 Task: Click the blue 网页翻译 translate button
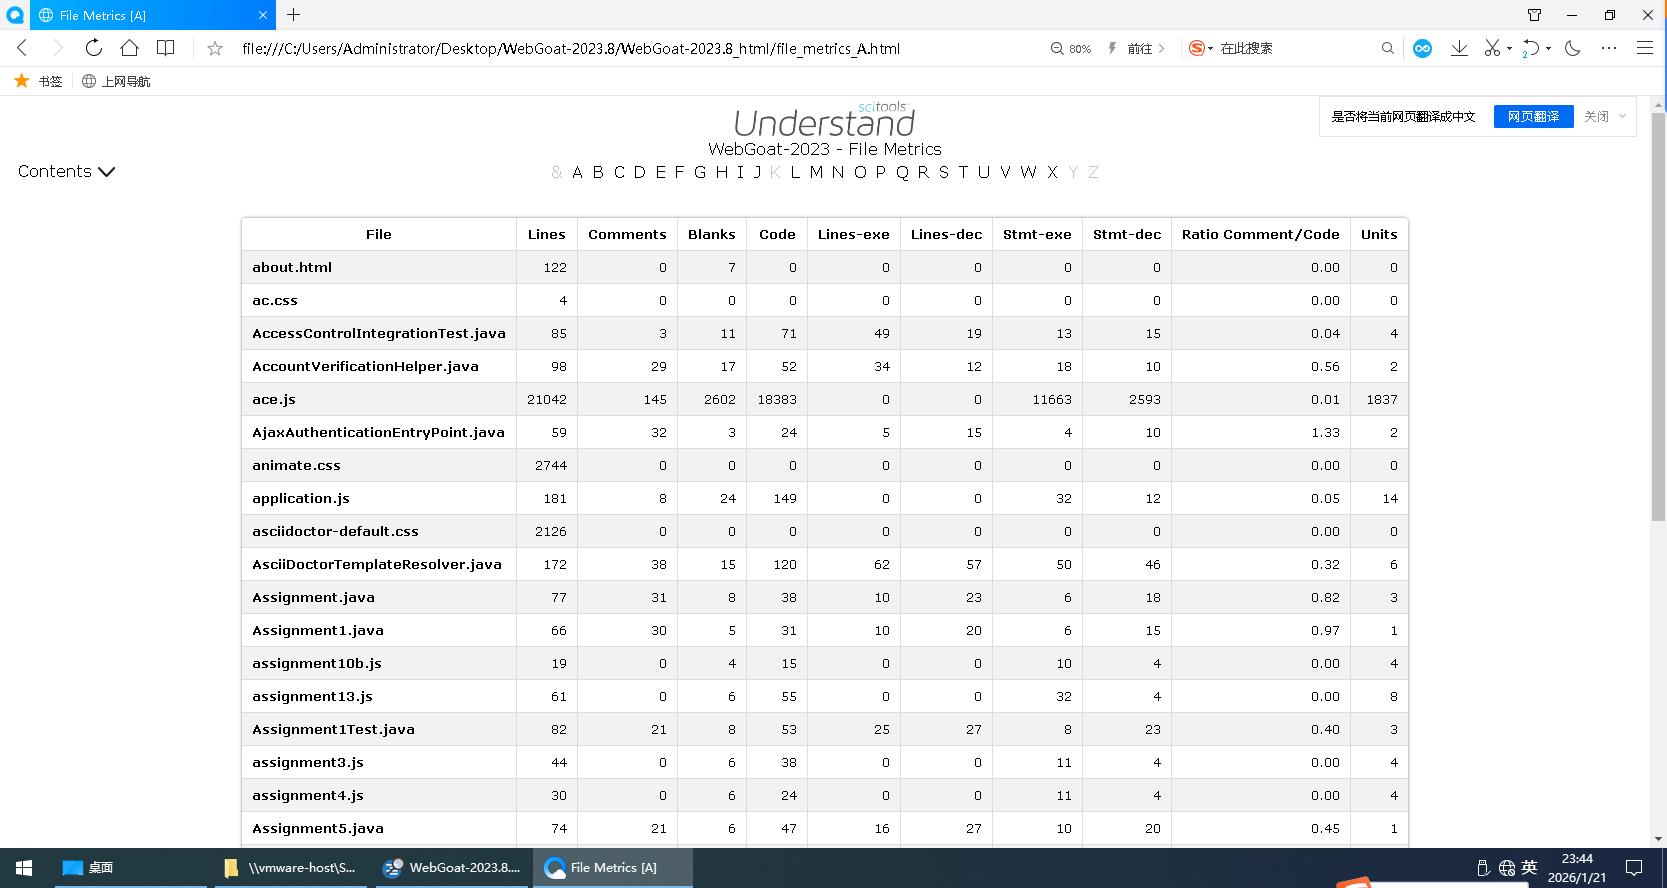coord(1533,116)
